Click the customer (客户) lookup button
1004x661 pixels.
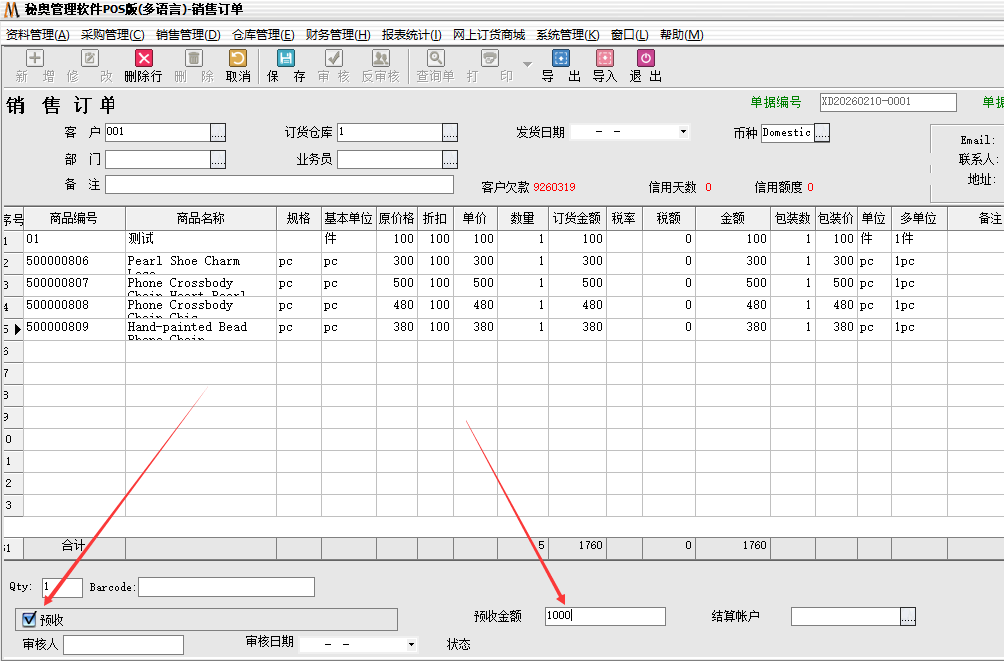coord(218,132)
